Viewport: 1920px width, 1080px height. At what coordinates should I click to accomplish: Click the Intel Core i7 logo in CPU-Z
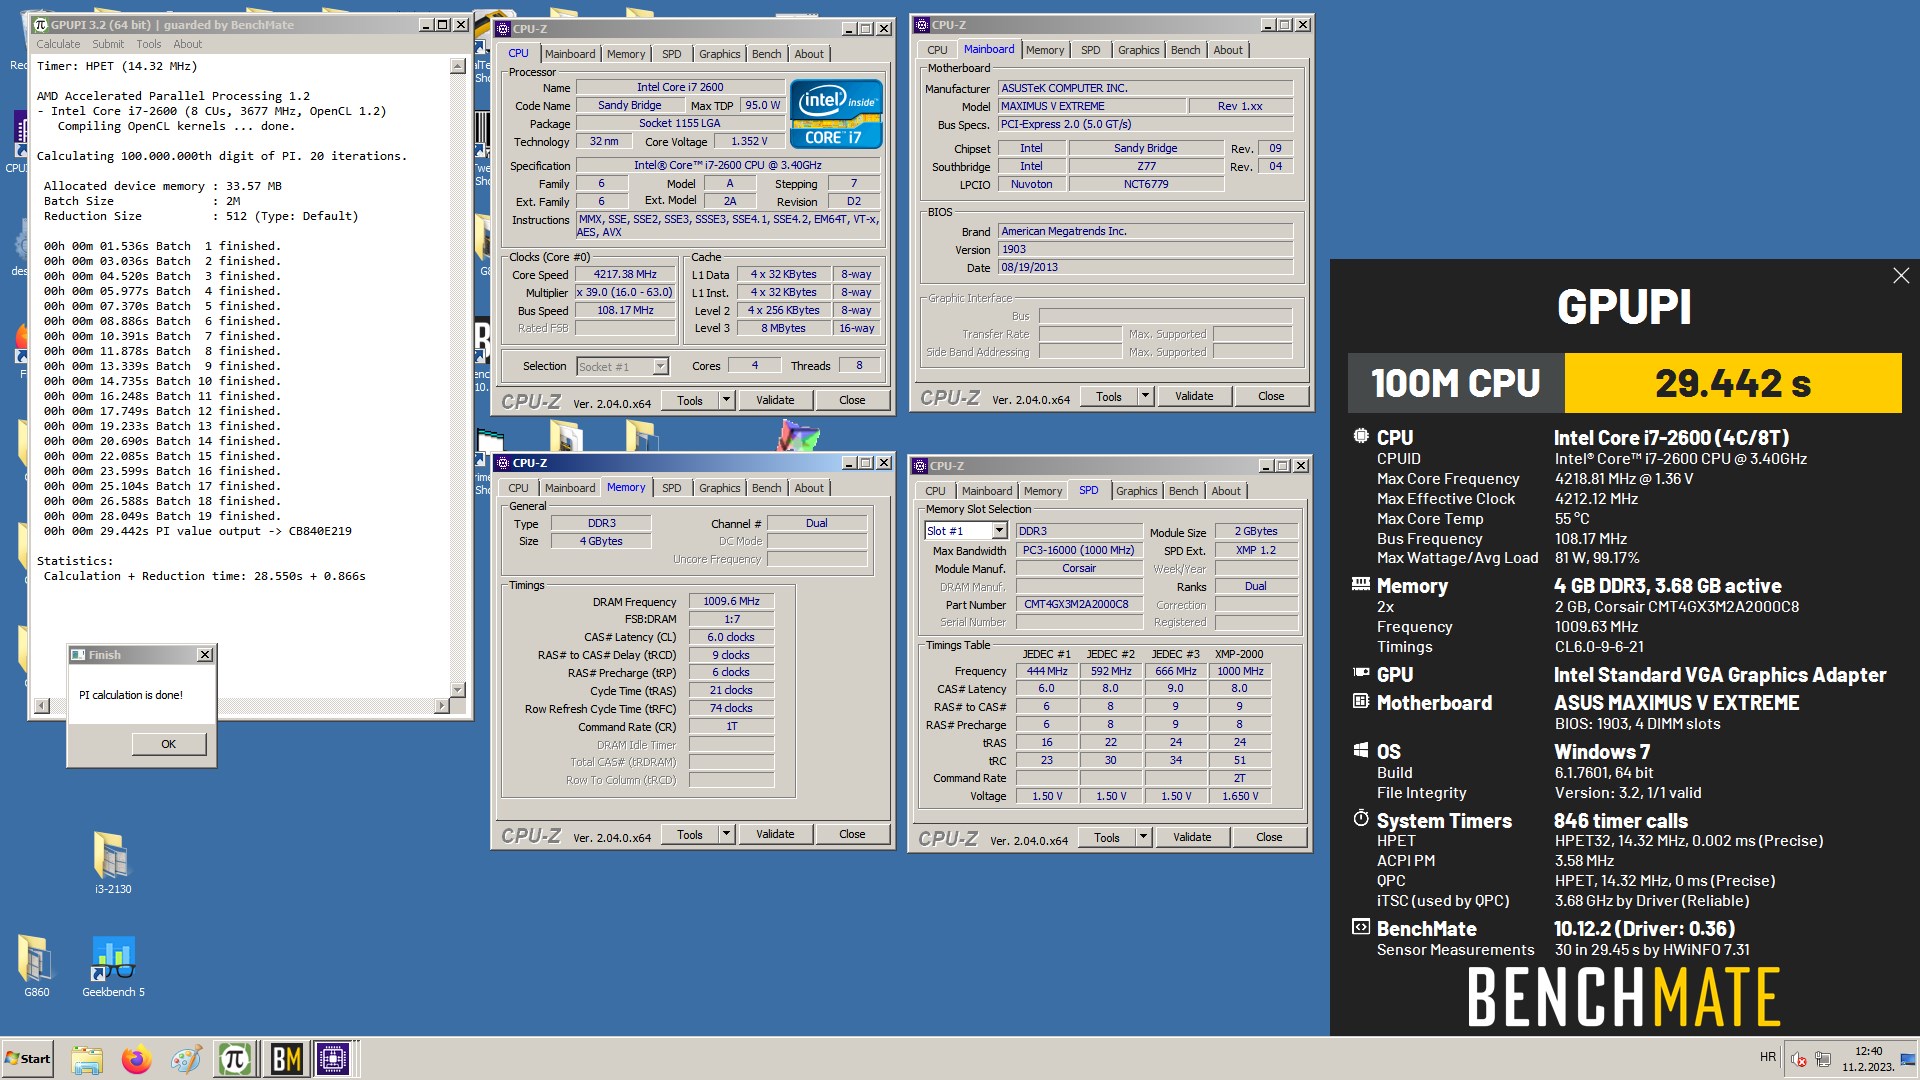pyautogui.click(x=836, y=114)
